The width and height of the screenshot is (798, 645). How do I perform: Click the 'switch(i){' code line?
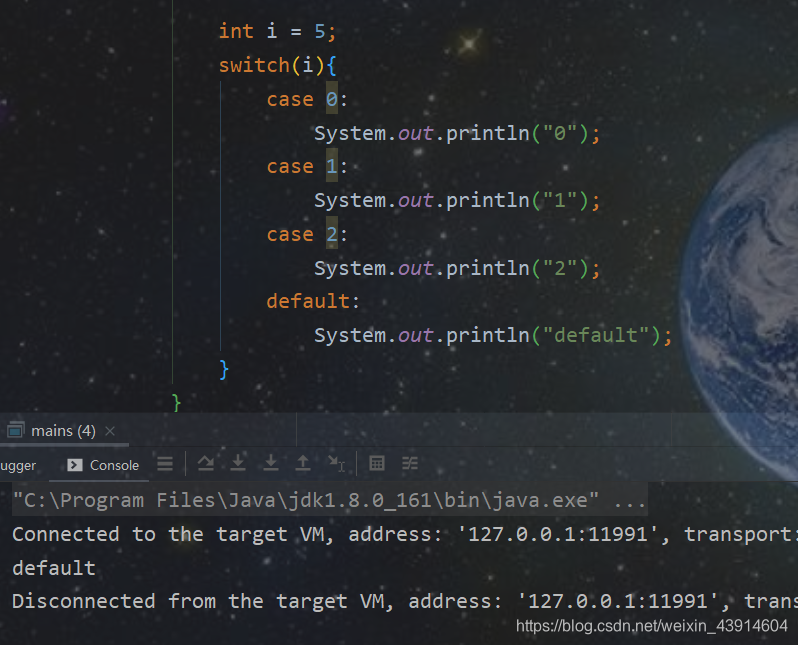tap(277, 65)
